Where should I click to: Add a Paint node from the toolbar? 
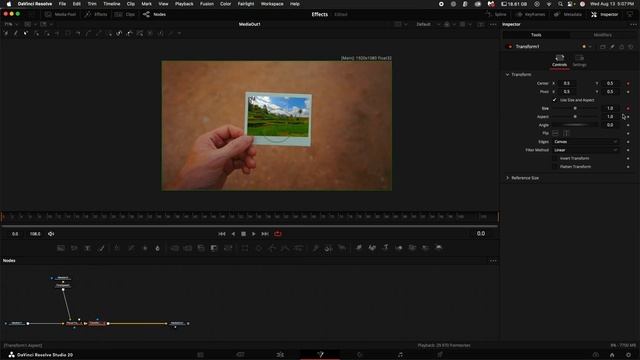tap(101, 248)
